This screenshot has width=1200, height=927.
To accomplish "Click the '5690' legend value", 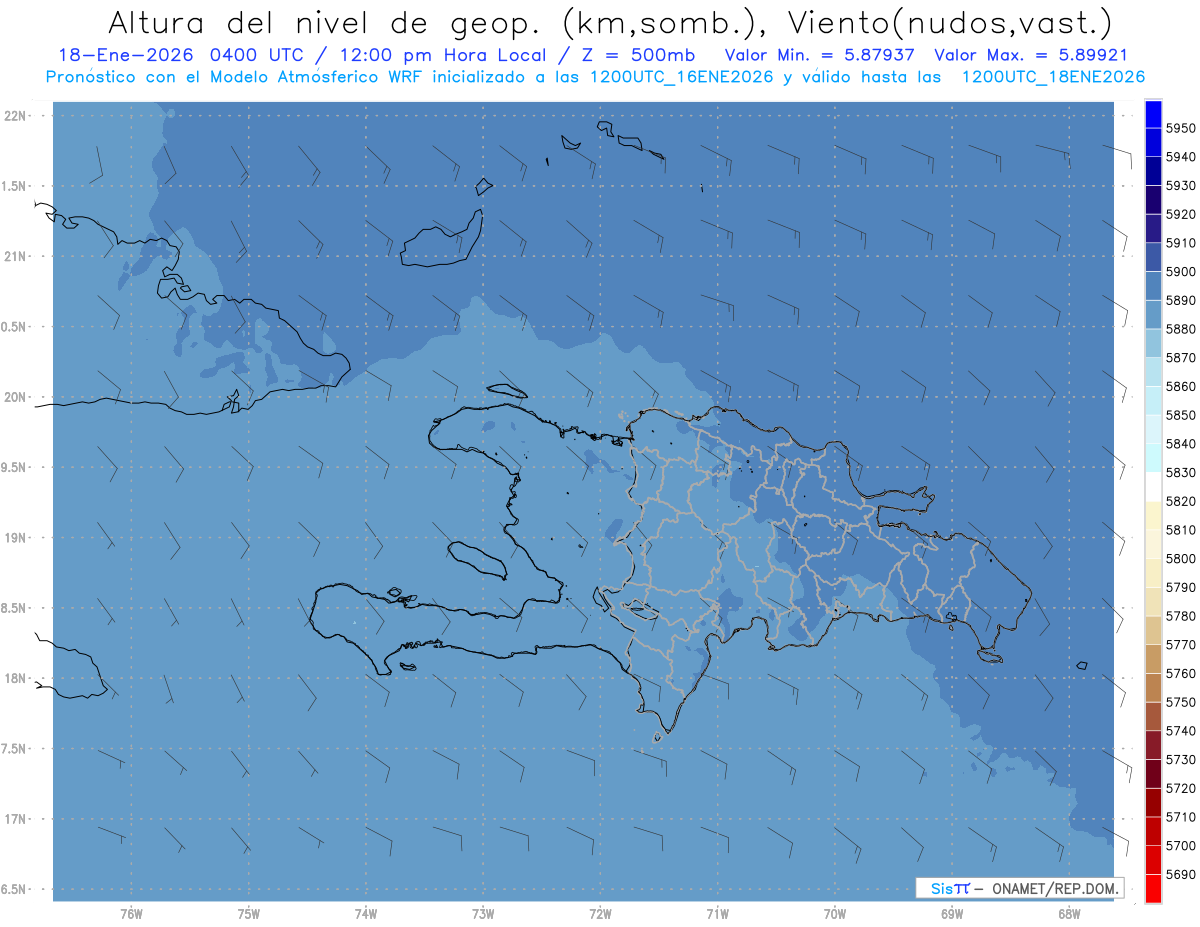I will tap(1181, 874).
